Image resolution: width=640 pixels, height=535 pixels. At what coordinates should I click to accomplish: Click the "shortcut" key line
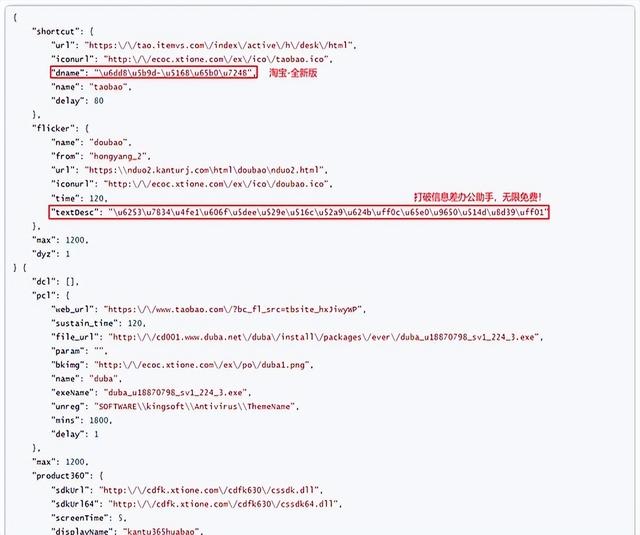point(63,31)
